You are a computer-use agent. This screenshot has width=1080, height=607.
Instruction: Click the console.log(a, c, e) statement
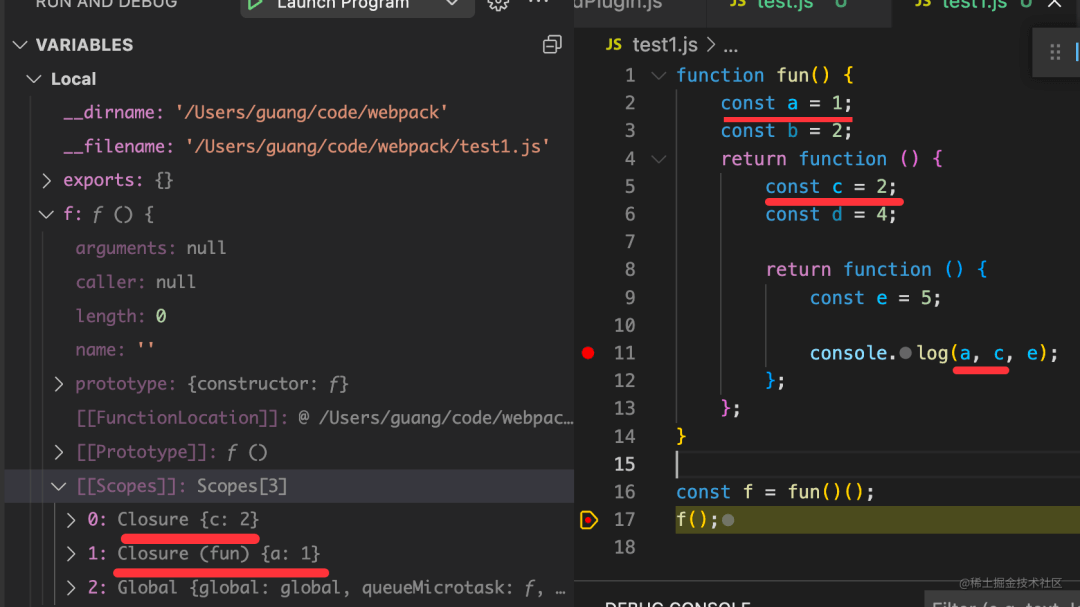pyautogui.click(x=933, y=353)
